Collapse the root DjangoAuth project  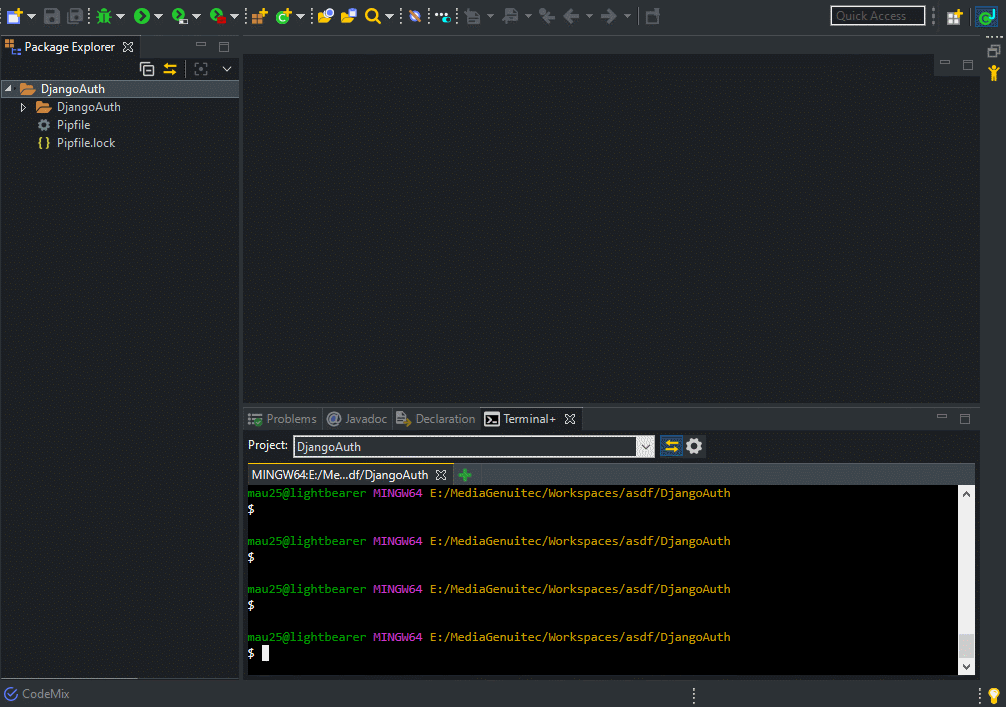[x=9, y=89]
